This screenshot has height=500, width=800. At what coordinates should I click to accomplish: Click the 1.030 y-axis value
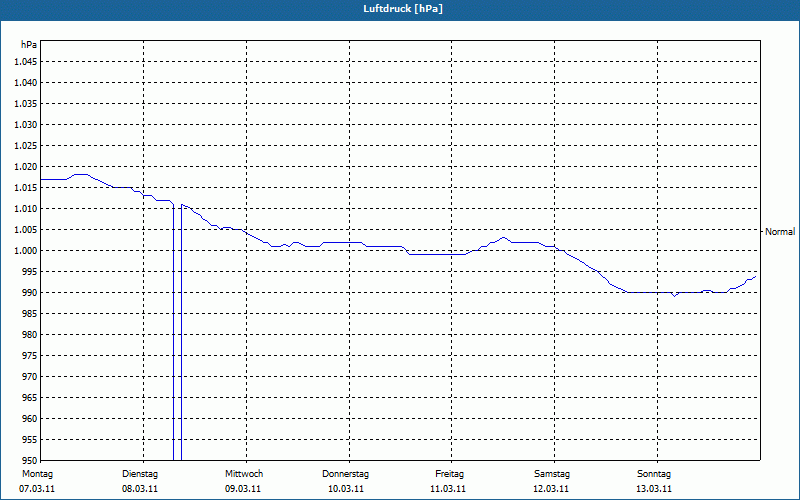tap(26, 124)
